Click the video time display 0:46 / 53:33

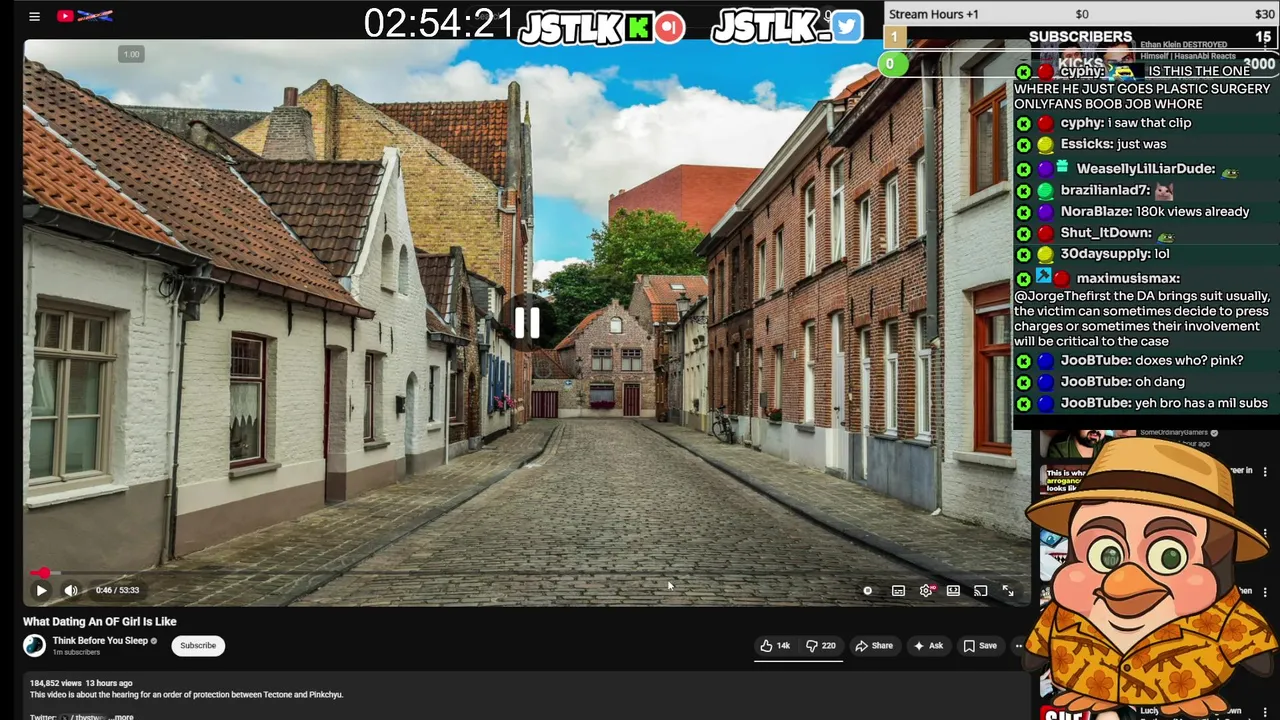click(x=117, y=590)
